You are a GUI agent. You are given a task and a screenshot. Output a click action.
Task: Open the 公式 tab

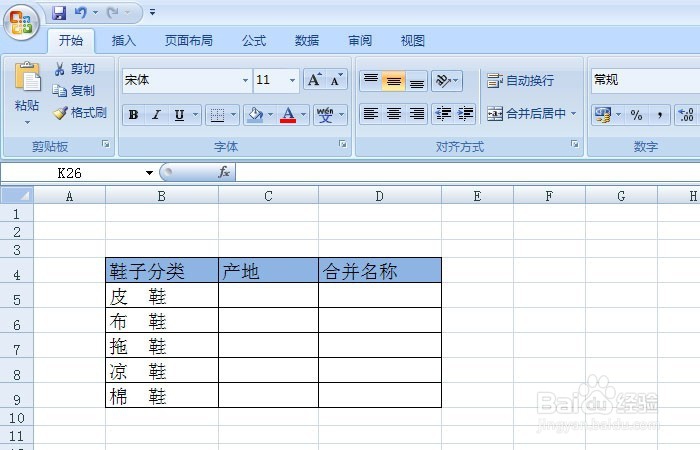(x=254, y=41)
